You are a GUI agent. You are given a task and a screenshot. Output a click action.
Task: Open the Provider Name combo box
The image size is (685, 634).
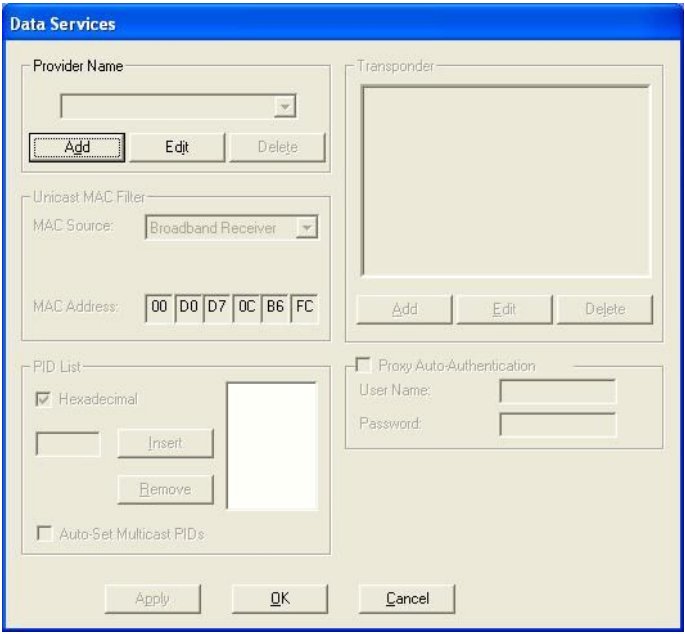tap(178, 106)
